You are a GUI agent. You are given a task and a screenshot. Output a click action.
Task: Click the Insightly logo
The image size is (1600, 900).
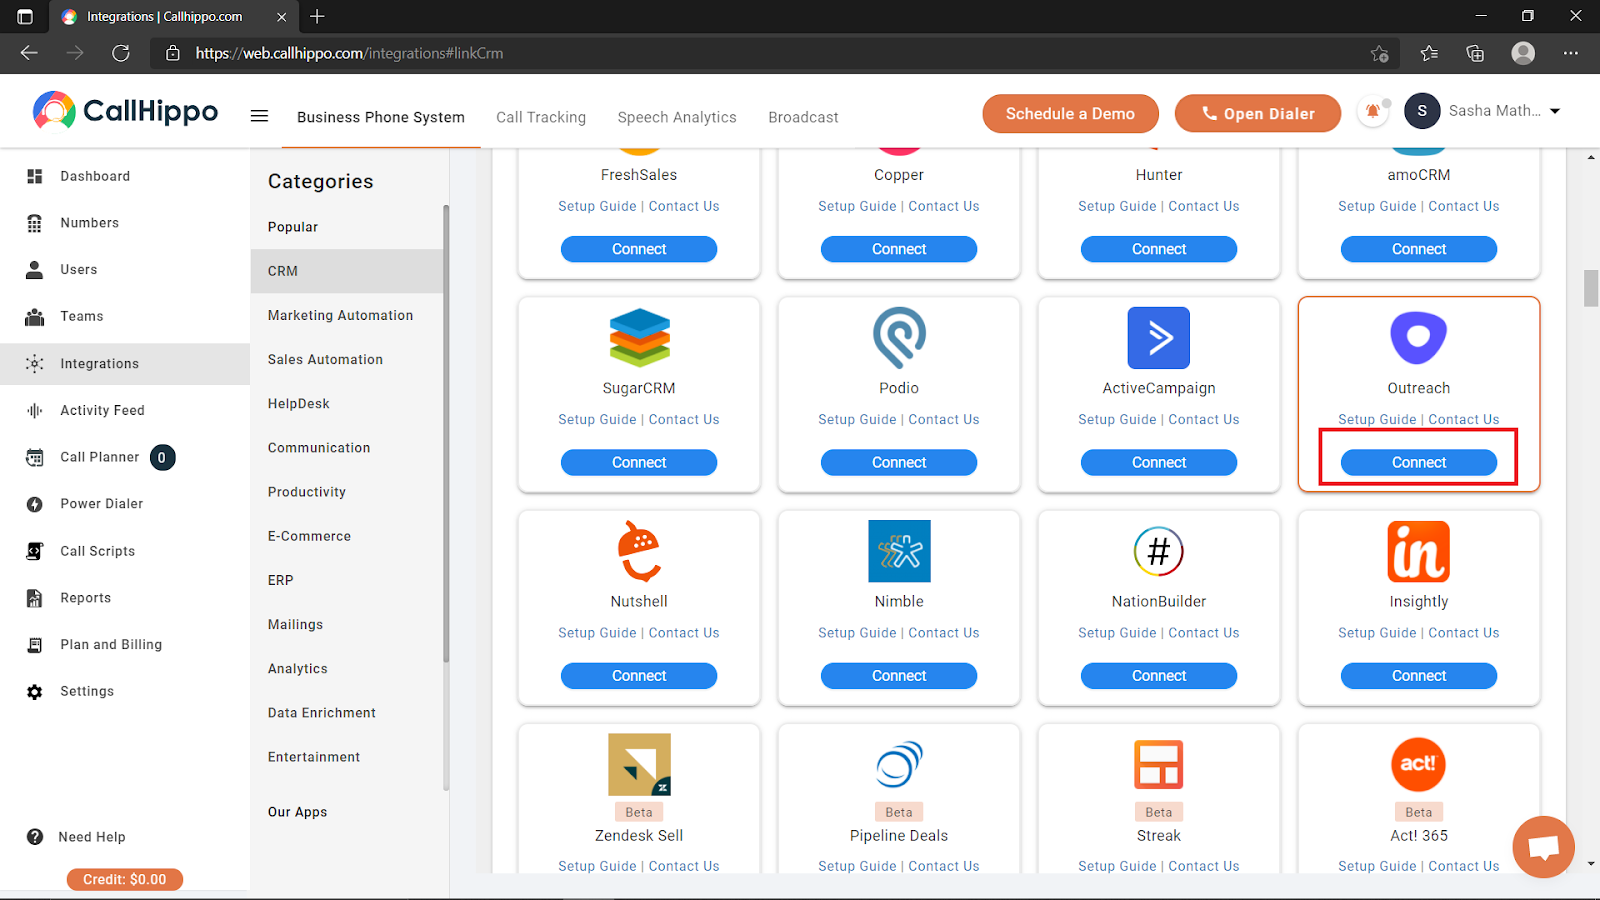tap(1418, 551)
